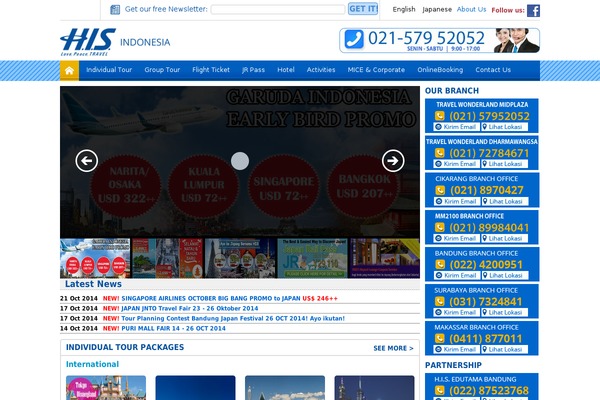Click phone icon for Travel Wonderland Dharmawangsa
600x400 pixels.
coord(440,153)
